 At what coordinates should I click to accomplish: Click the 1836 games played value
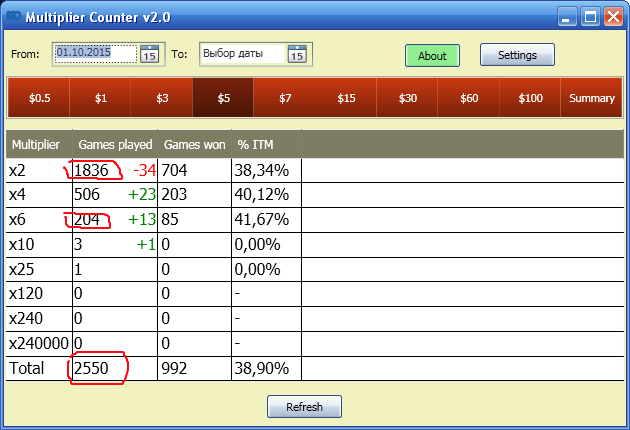click(91, 170)
